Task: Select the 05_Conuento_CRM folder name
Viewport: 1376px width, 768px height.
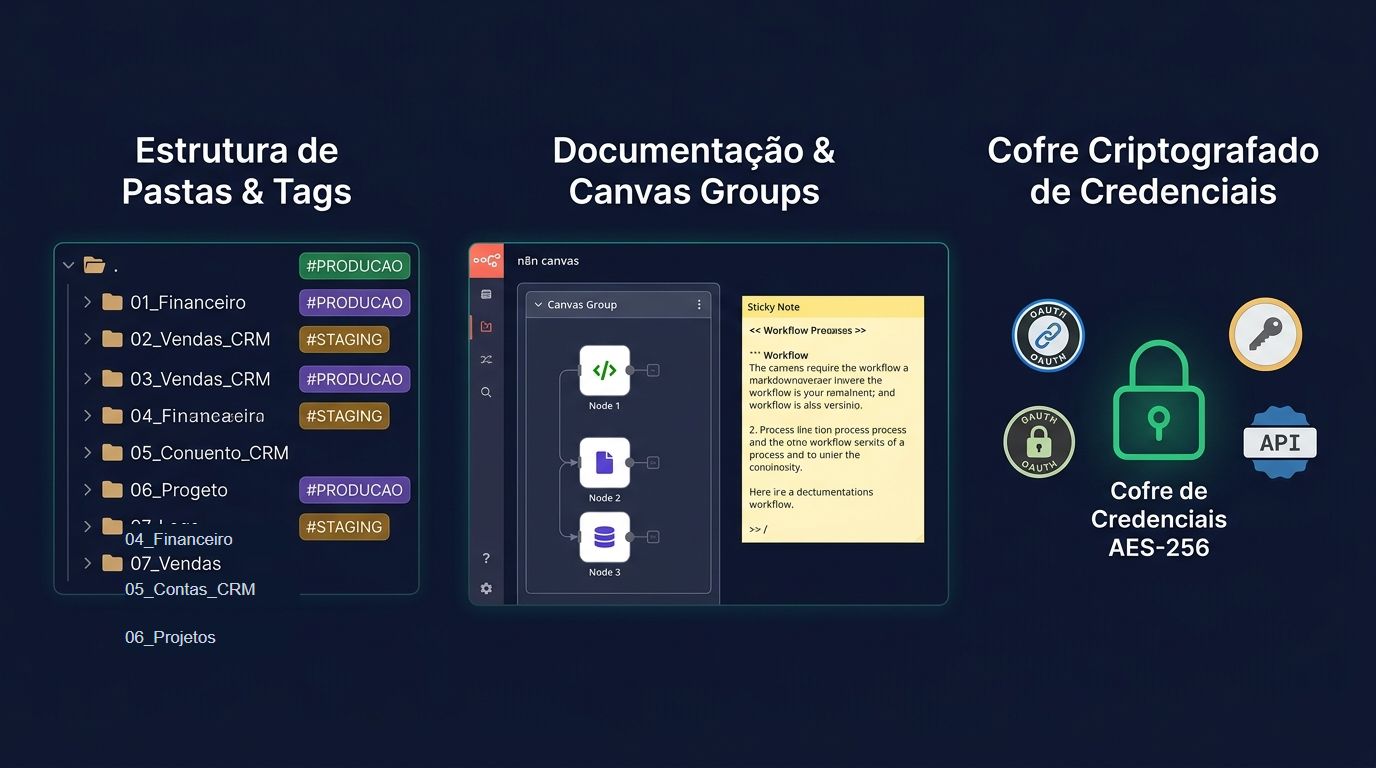Action: point(209,453)
